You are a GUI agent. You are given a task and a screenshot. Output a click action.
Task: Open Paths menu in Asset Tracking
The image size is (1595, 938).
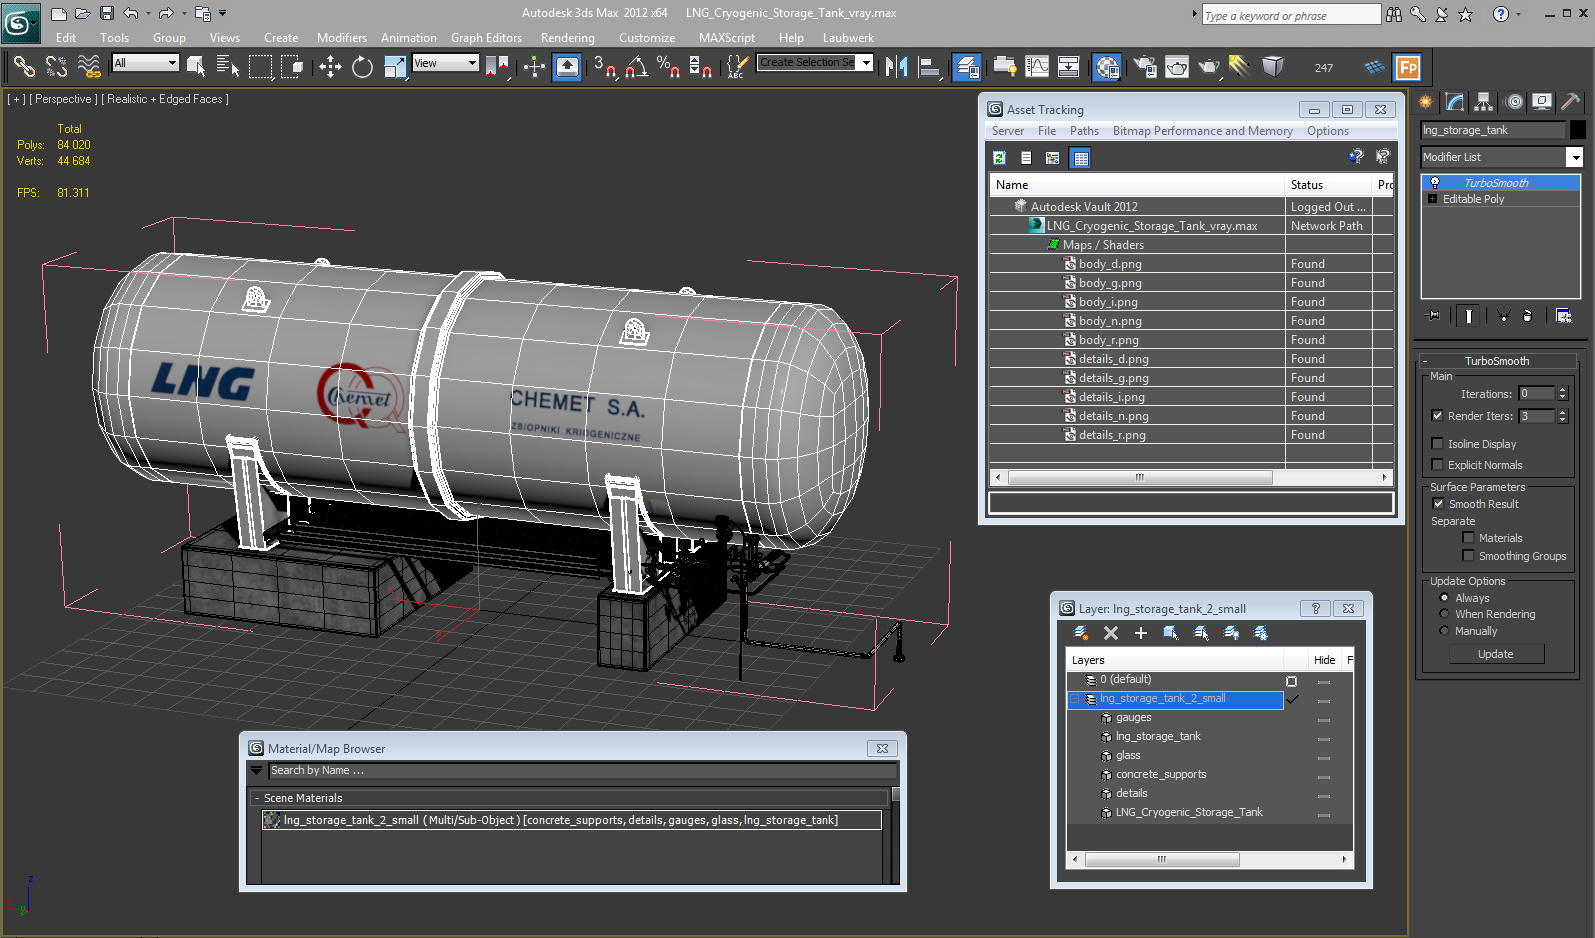pos(1084,131)
